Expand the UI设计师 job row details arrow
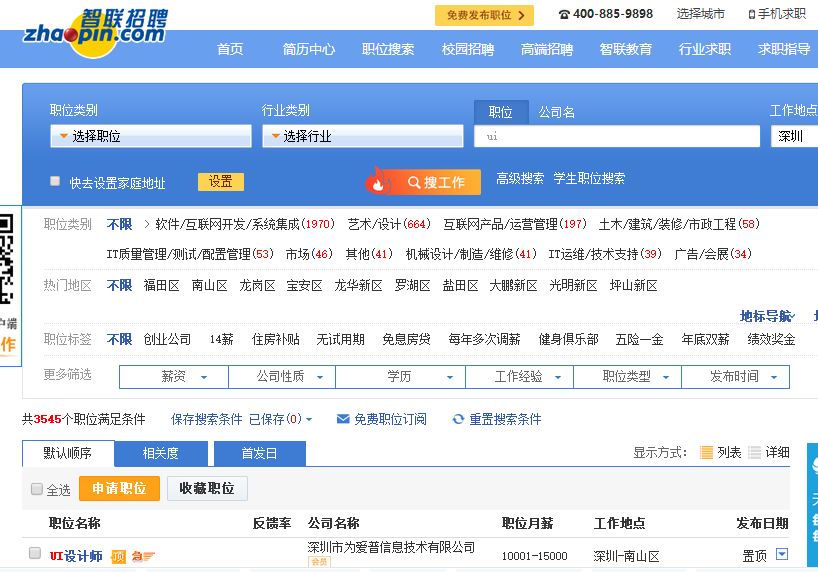The image size is (818, 572). point(782,554)
